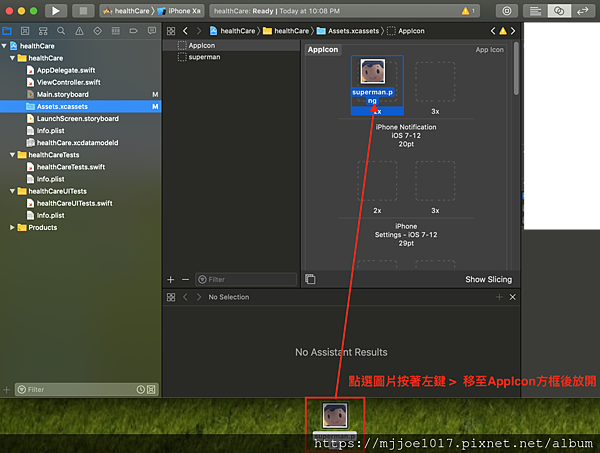Toggle source-control status filter icon
600x453 pixels.
click(151, 389)
